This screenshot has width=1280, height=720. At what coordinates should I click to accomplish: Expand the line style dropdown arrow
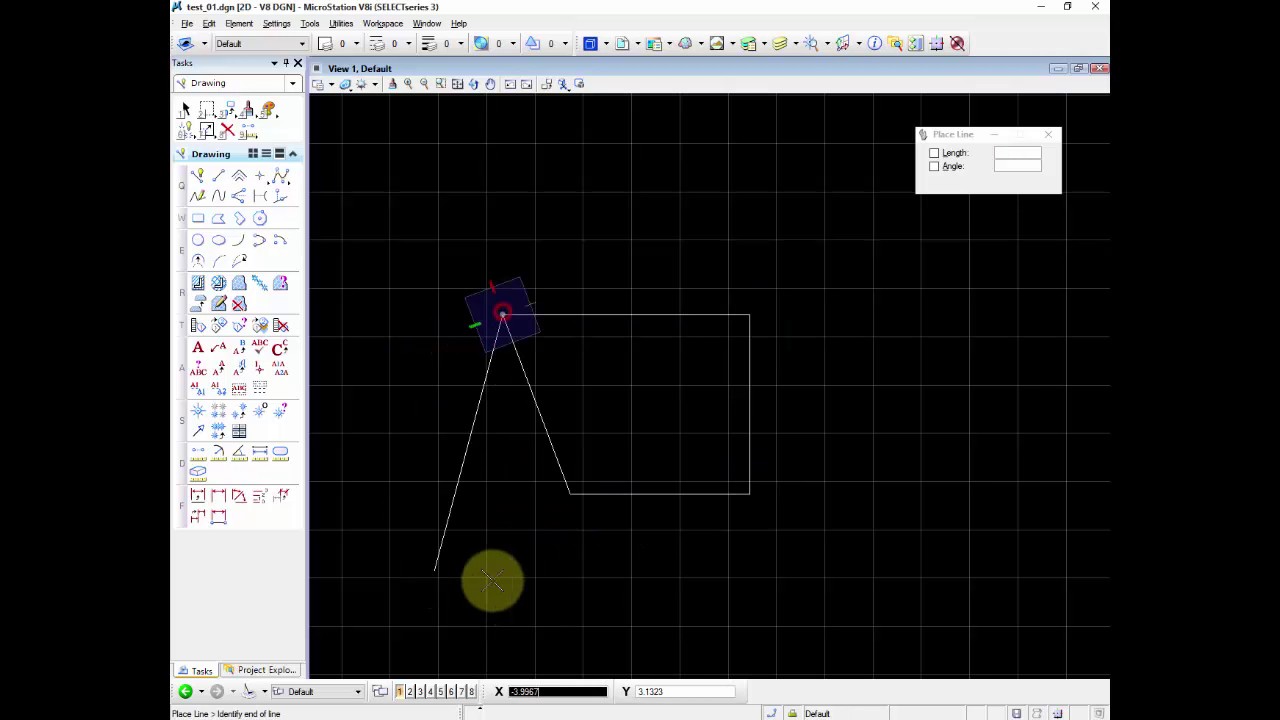coord(408,44)
